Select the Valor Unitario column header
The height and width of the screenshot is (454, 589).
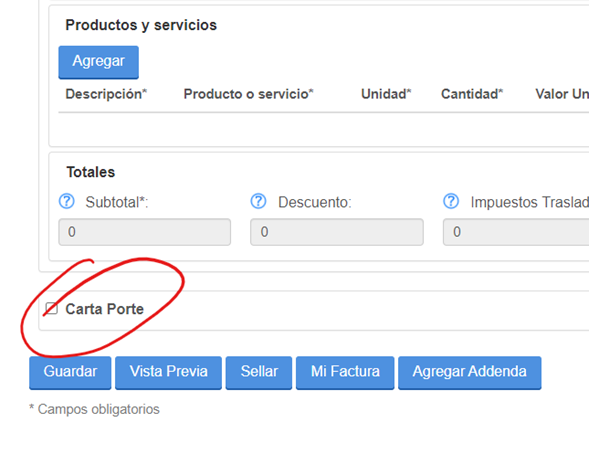pos(562,94)
